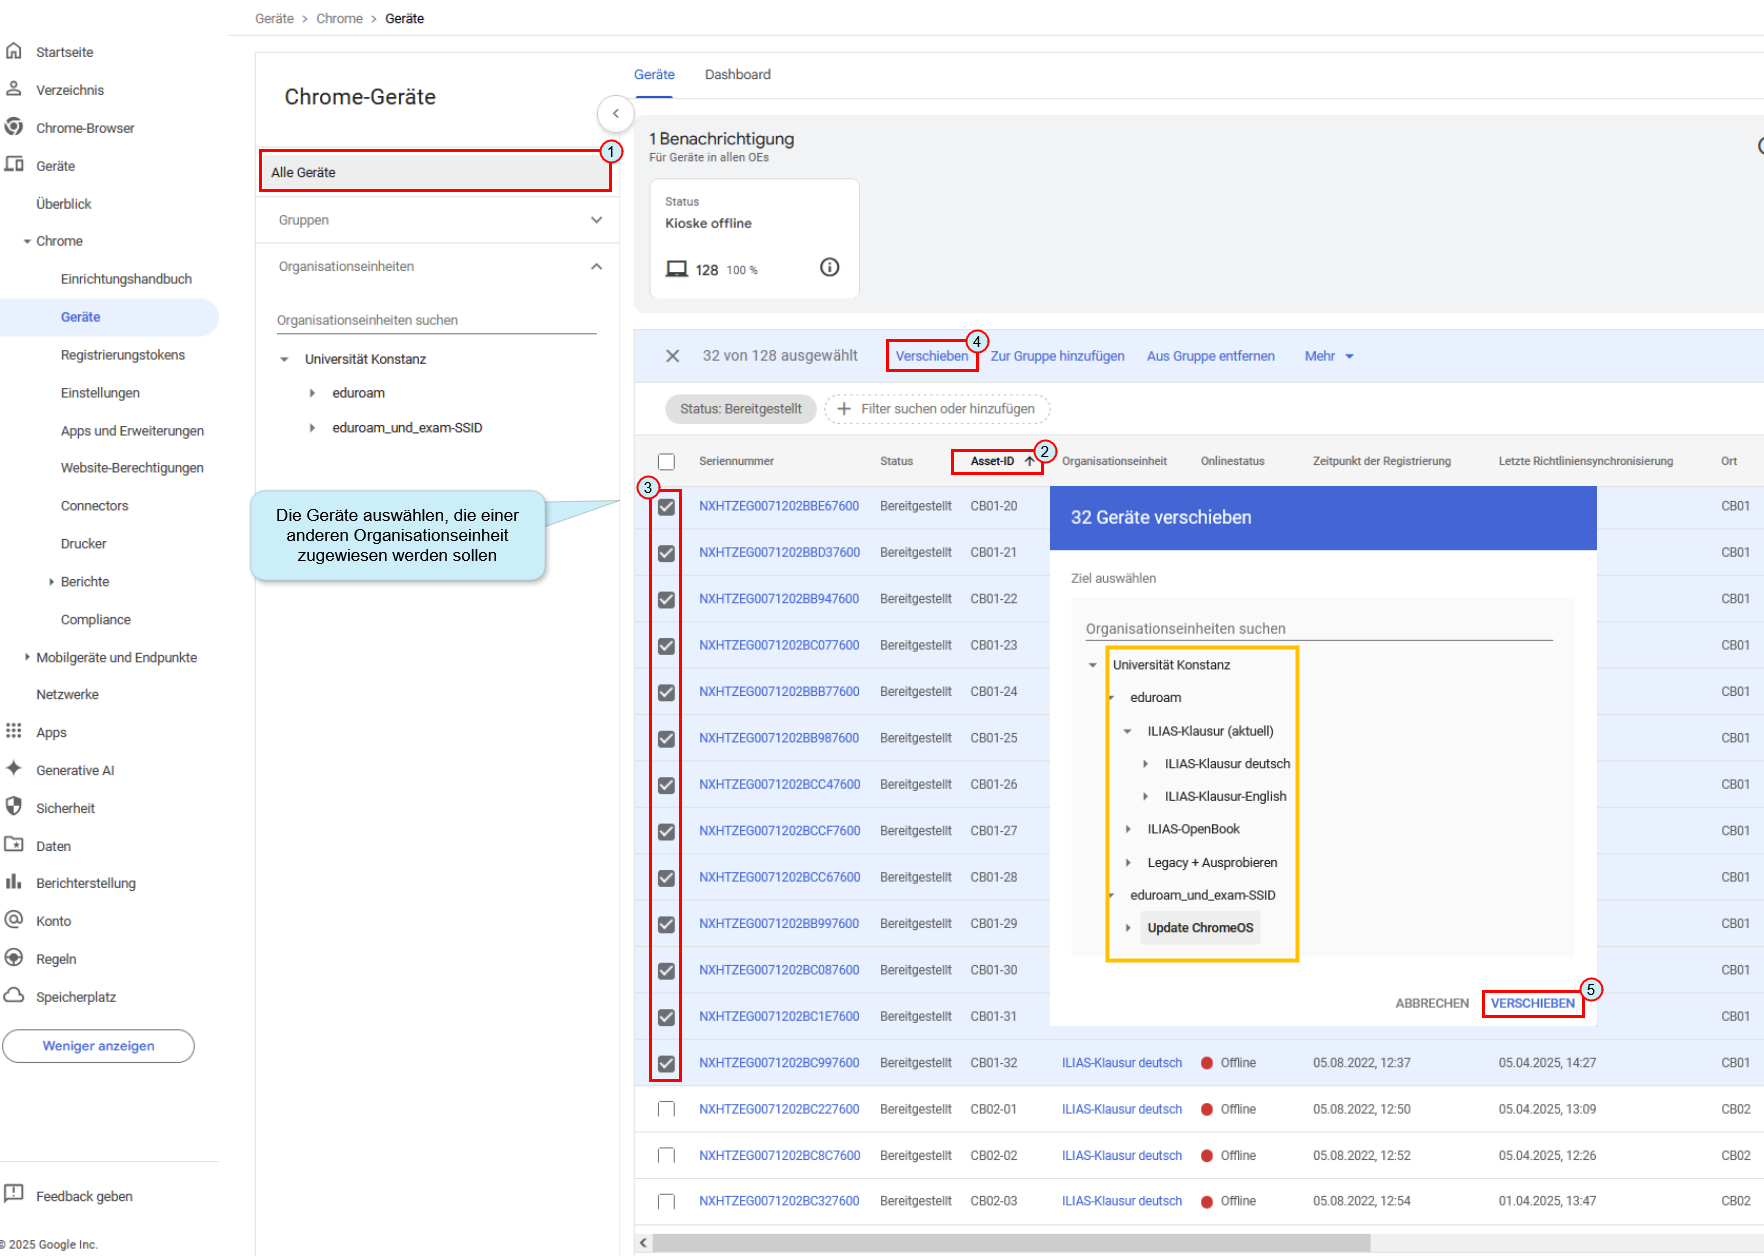Screen dimensions: 1764x1257
Task: Focus left panel Organisationseinheiten suchen field
Action: click(x=436, y=320)
